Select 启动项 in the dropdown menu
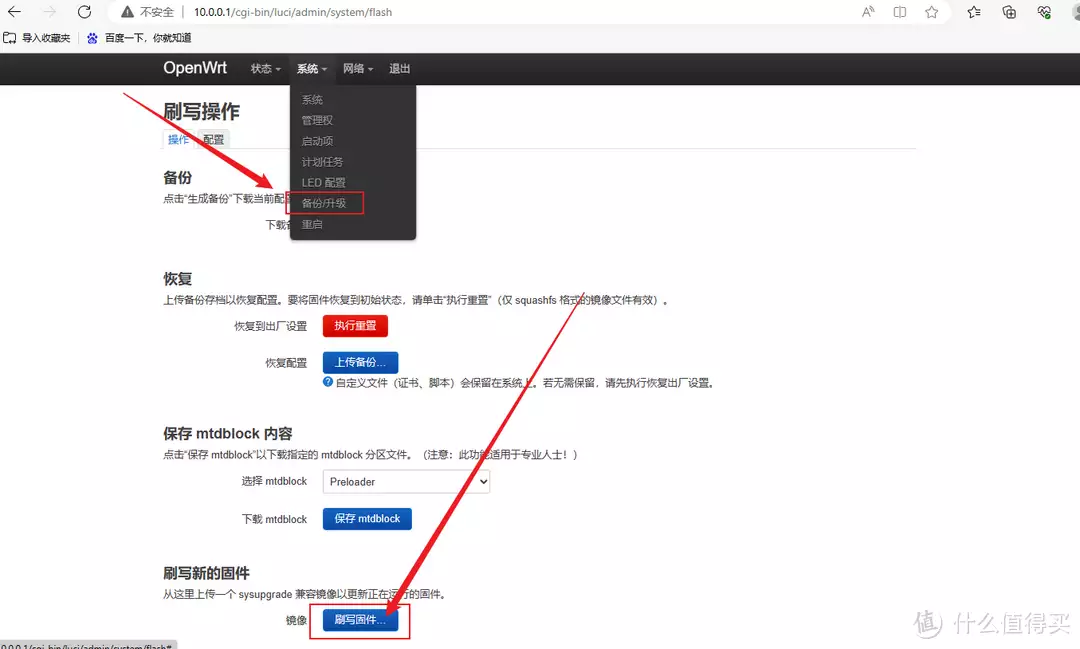 click(x=317, y=141)
